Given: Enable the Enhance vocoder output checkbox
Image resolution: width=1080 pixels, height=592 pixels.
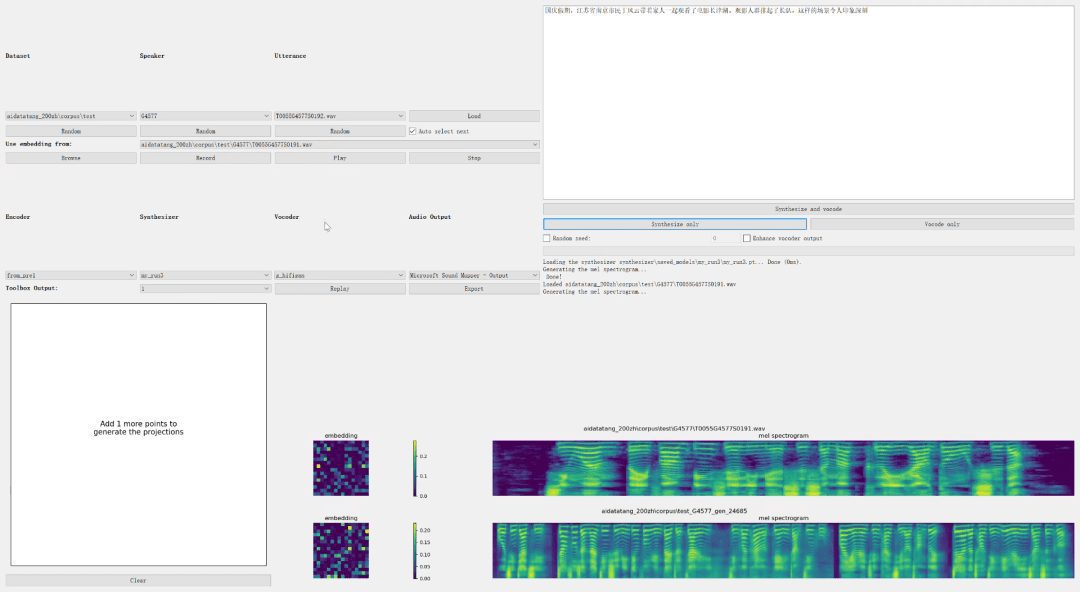Looking at the screenshot, I should point(747,238).
